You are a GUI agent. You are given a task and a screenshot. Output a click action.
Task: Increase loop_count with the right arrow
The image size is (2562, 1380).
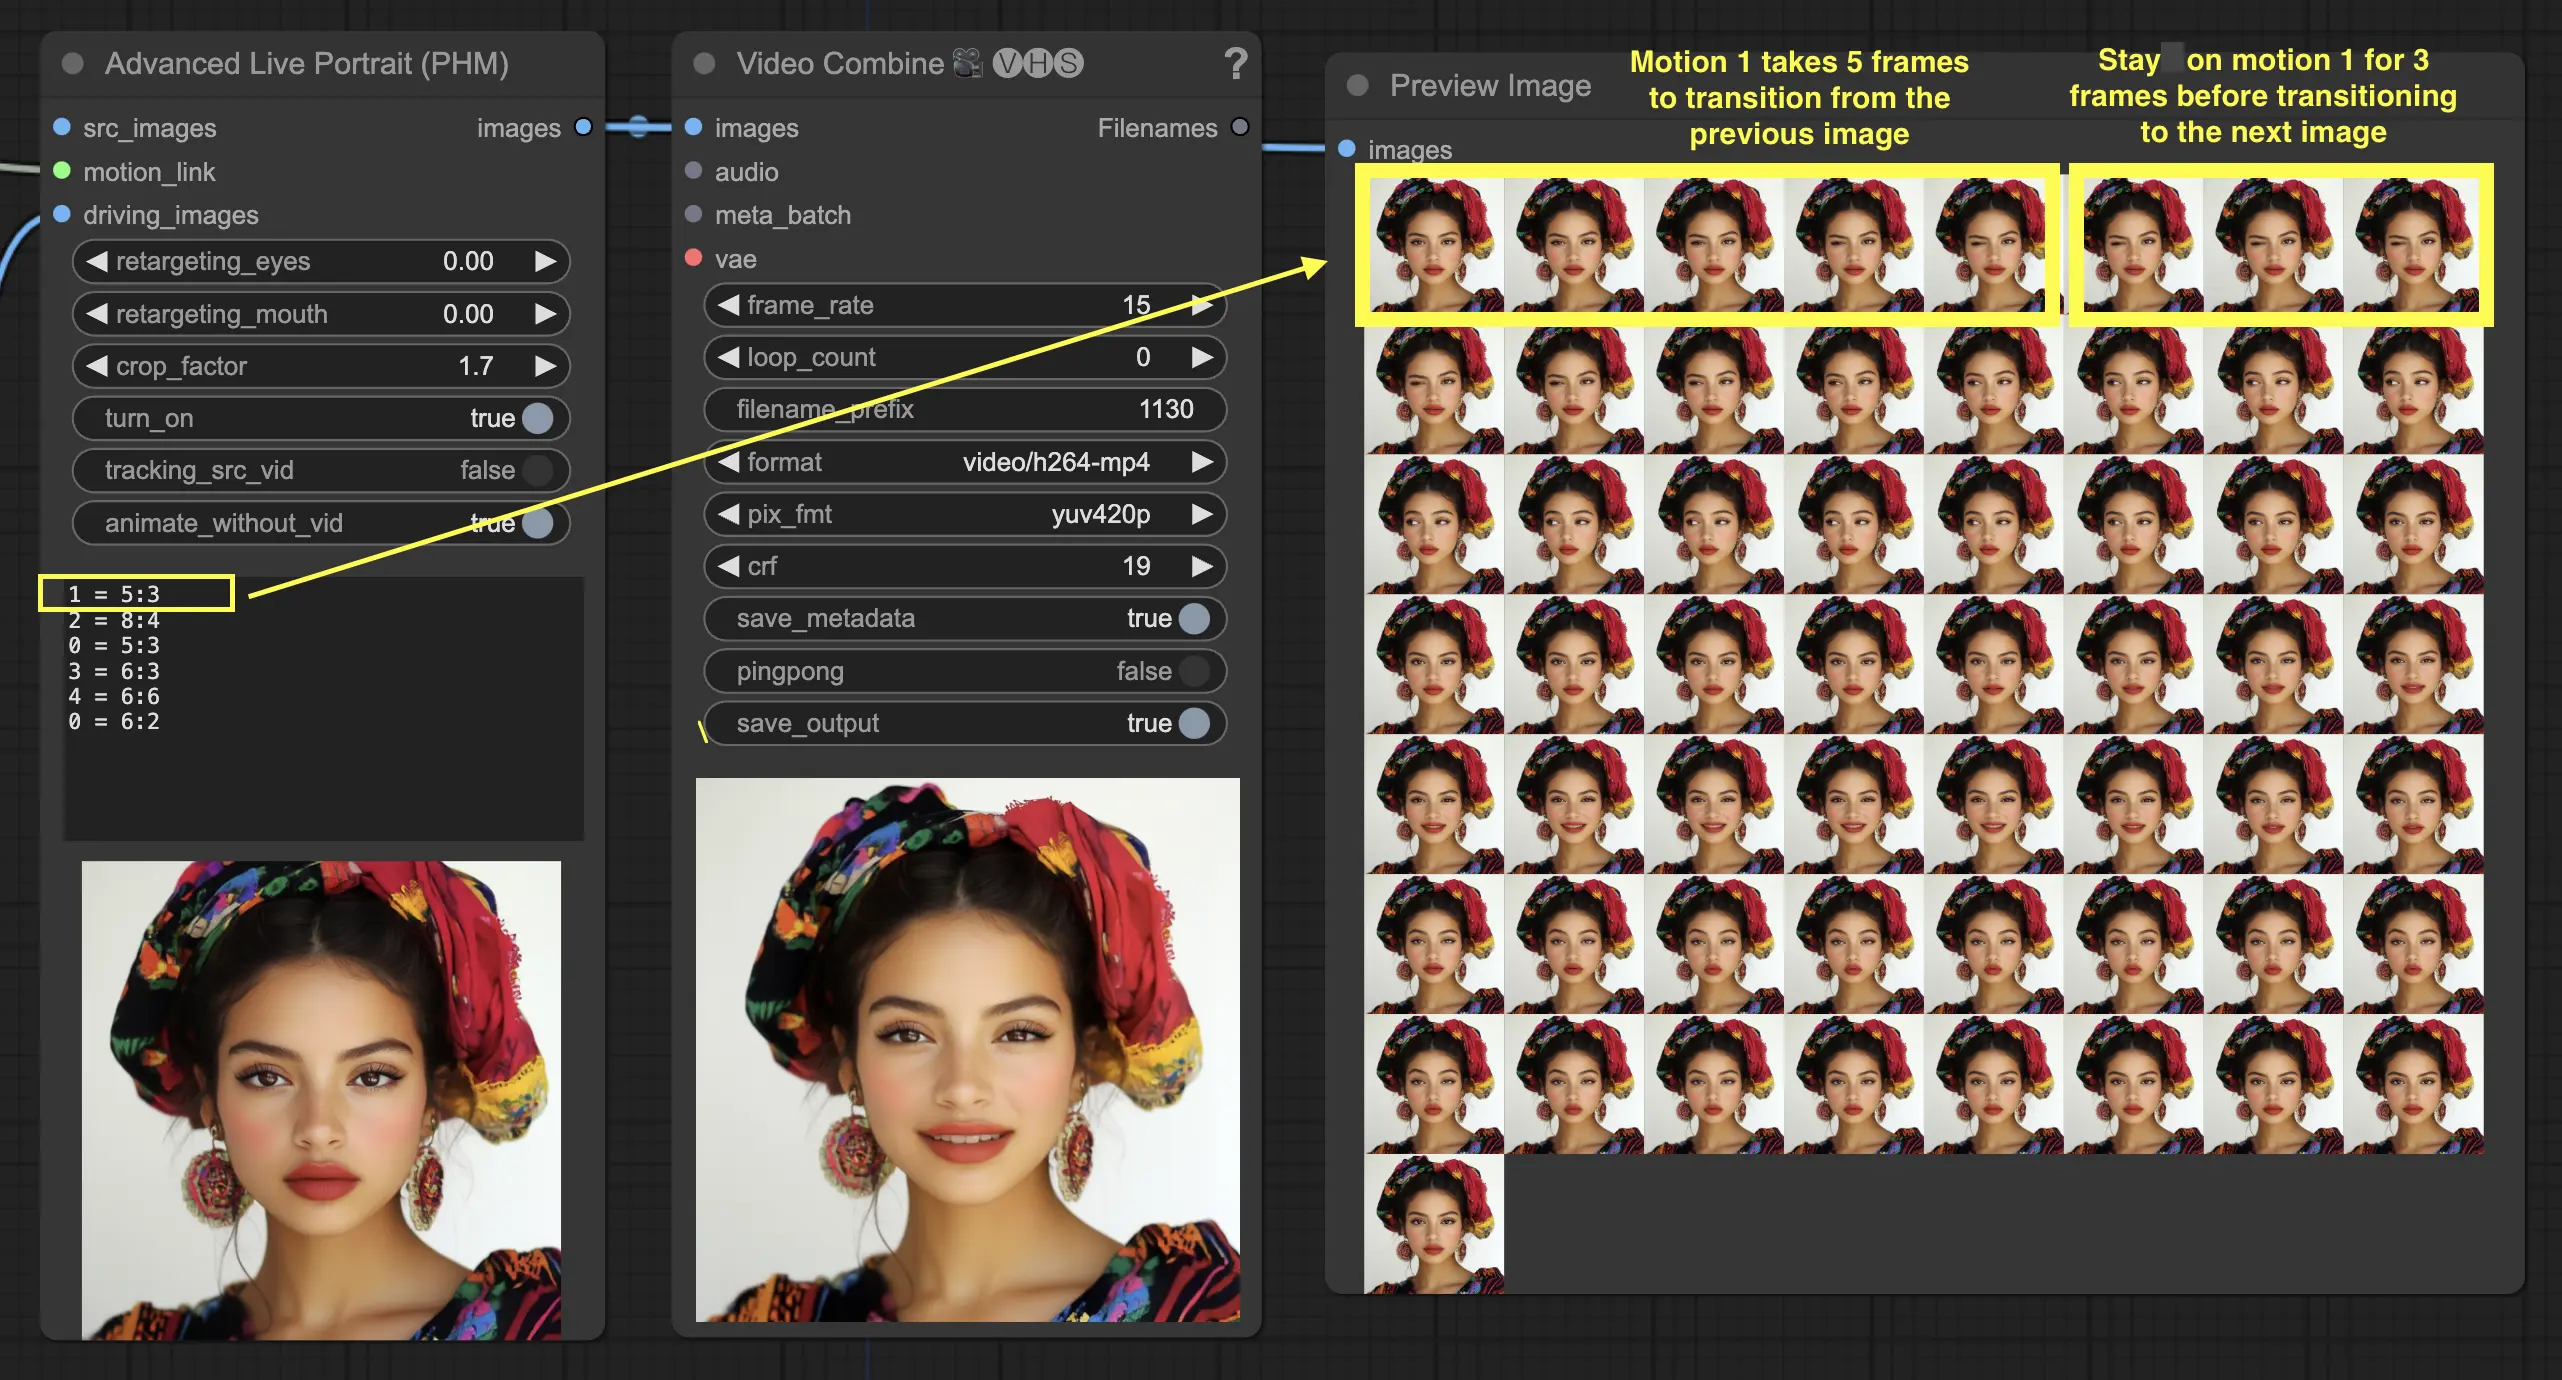pyautogui.click(x=1202, y=357)
